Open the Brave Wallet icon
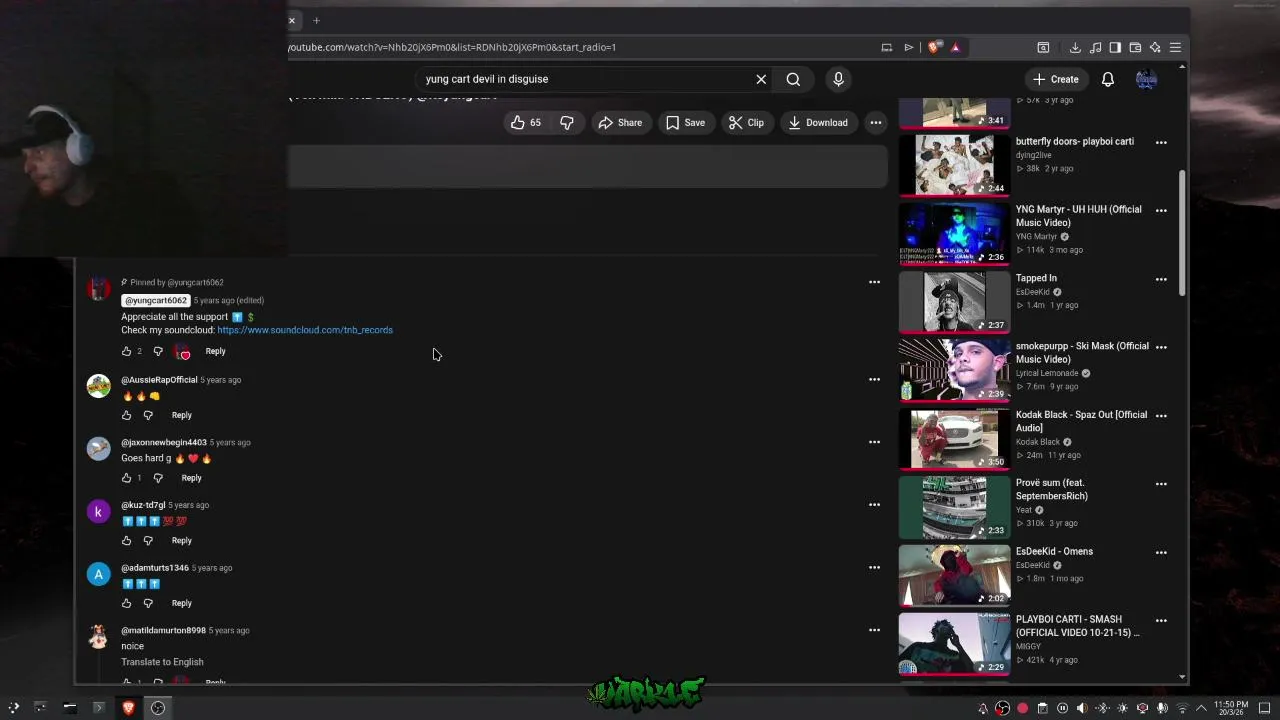 [x=1135, y=47]
